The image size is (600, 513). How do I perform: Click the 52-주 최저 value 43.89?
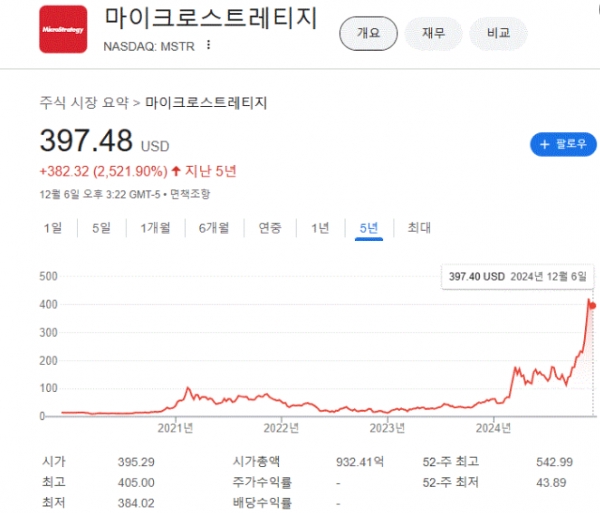click(551, 483)
